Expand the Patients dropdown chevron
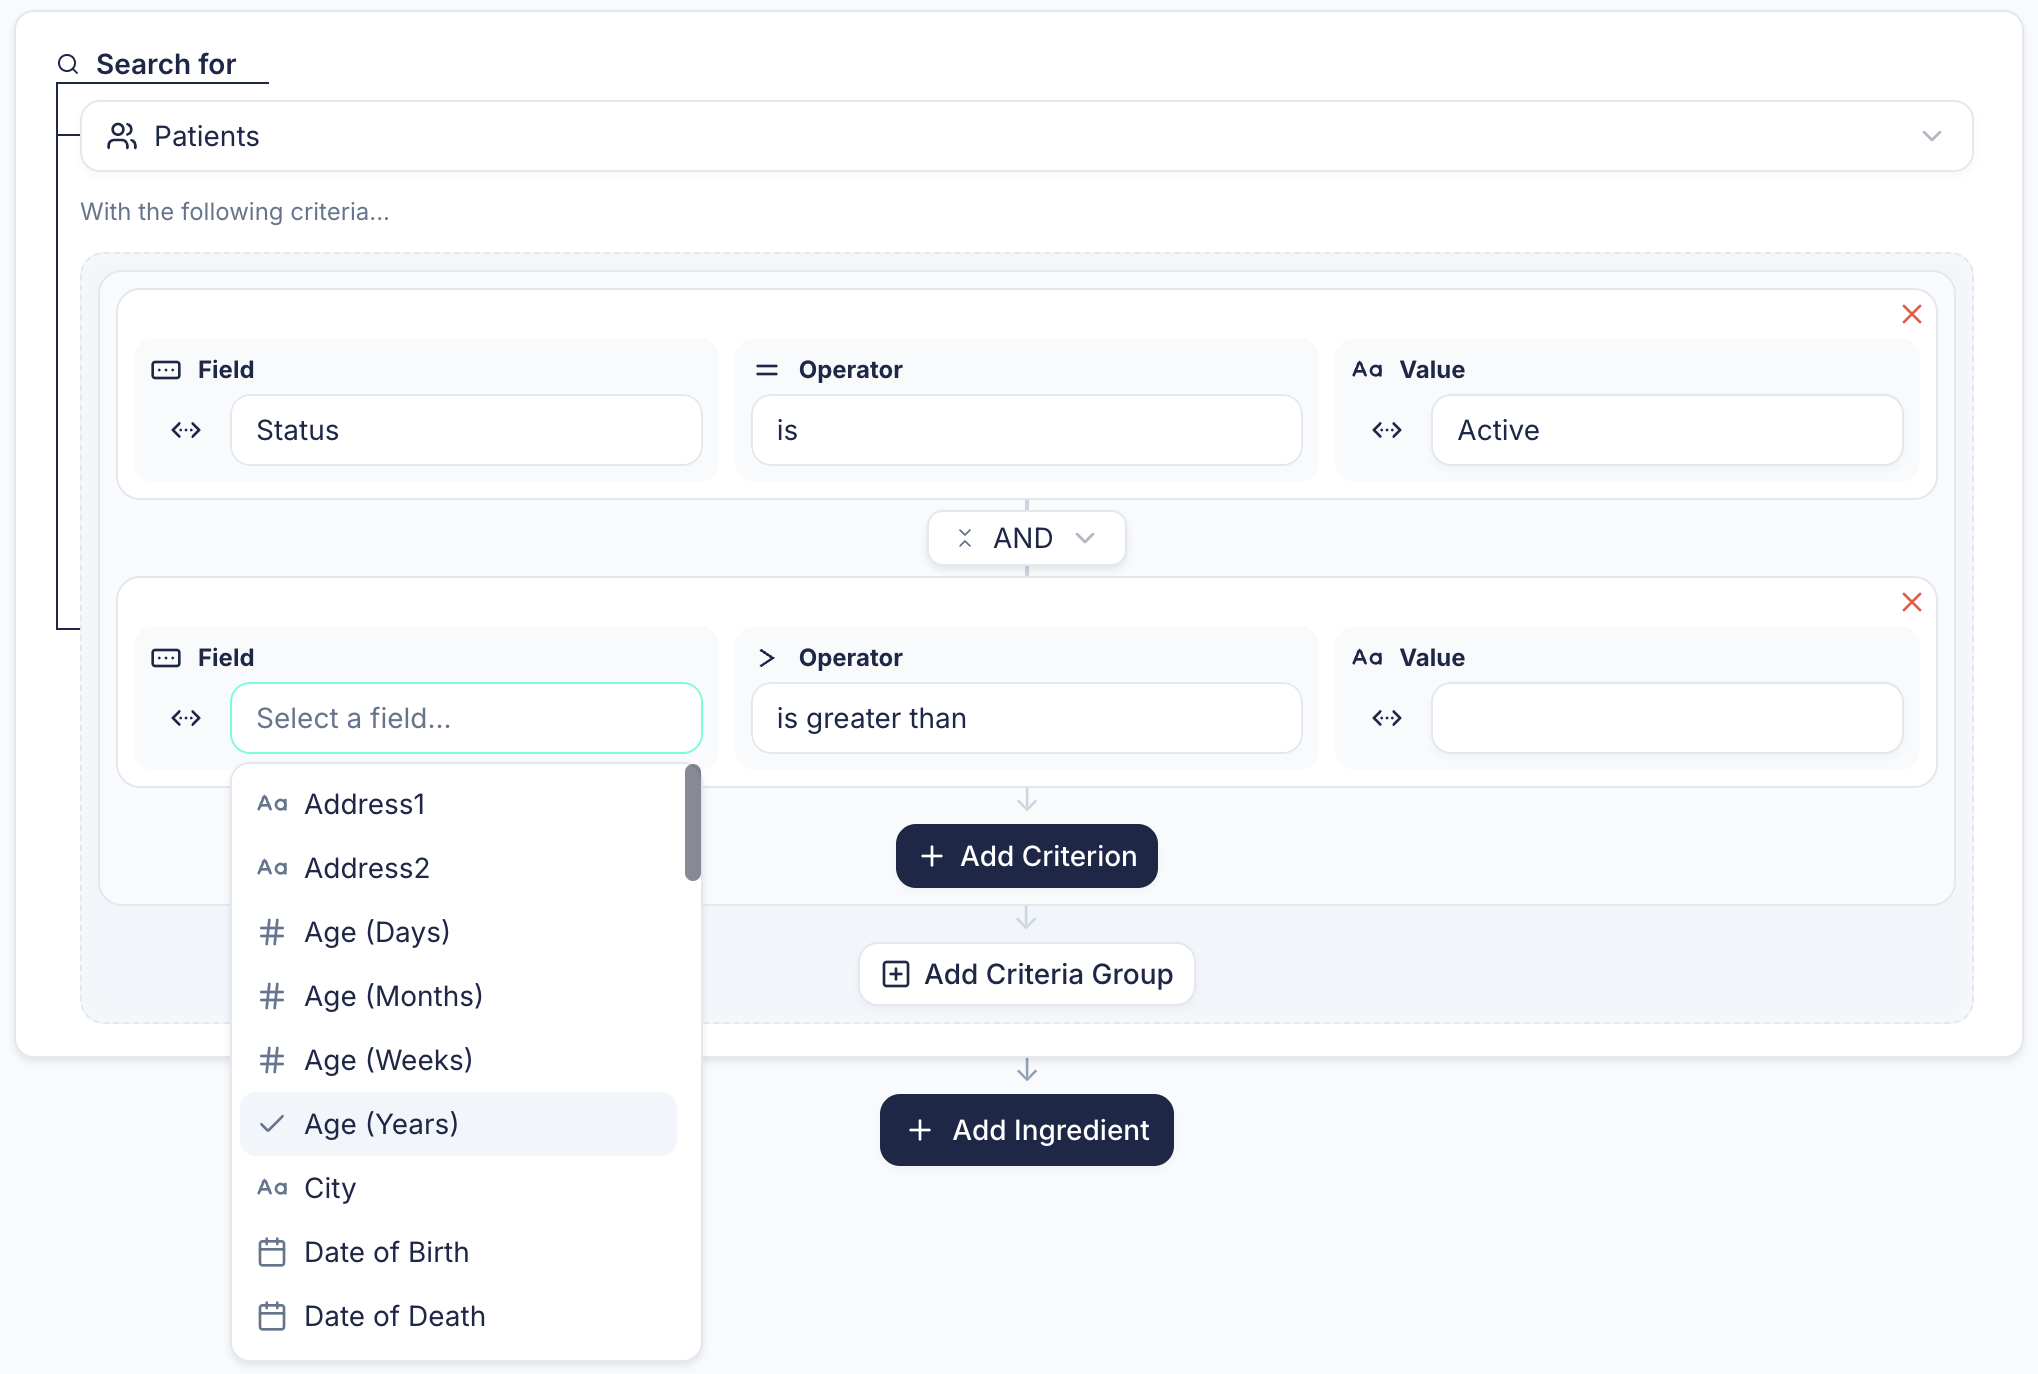The image size is (2038, 1374). coord(1931,136)
